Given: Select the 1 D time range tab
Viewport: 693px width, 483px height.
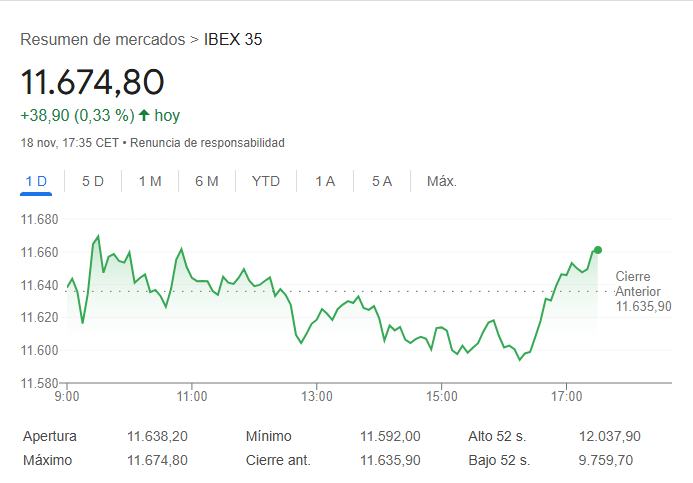Looking at the screenshot, I should [36, 181].
